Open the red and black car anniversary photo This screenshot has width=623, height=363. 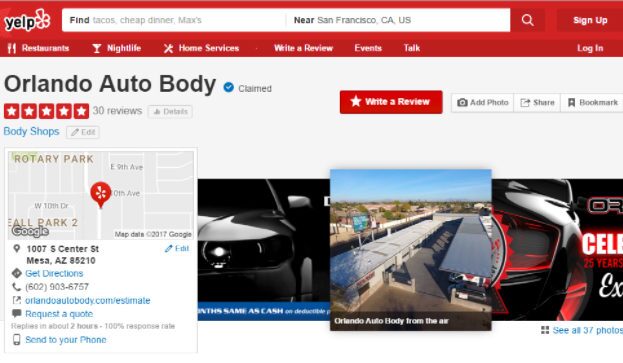coord(557,250)
